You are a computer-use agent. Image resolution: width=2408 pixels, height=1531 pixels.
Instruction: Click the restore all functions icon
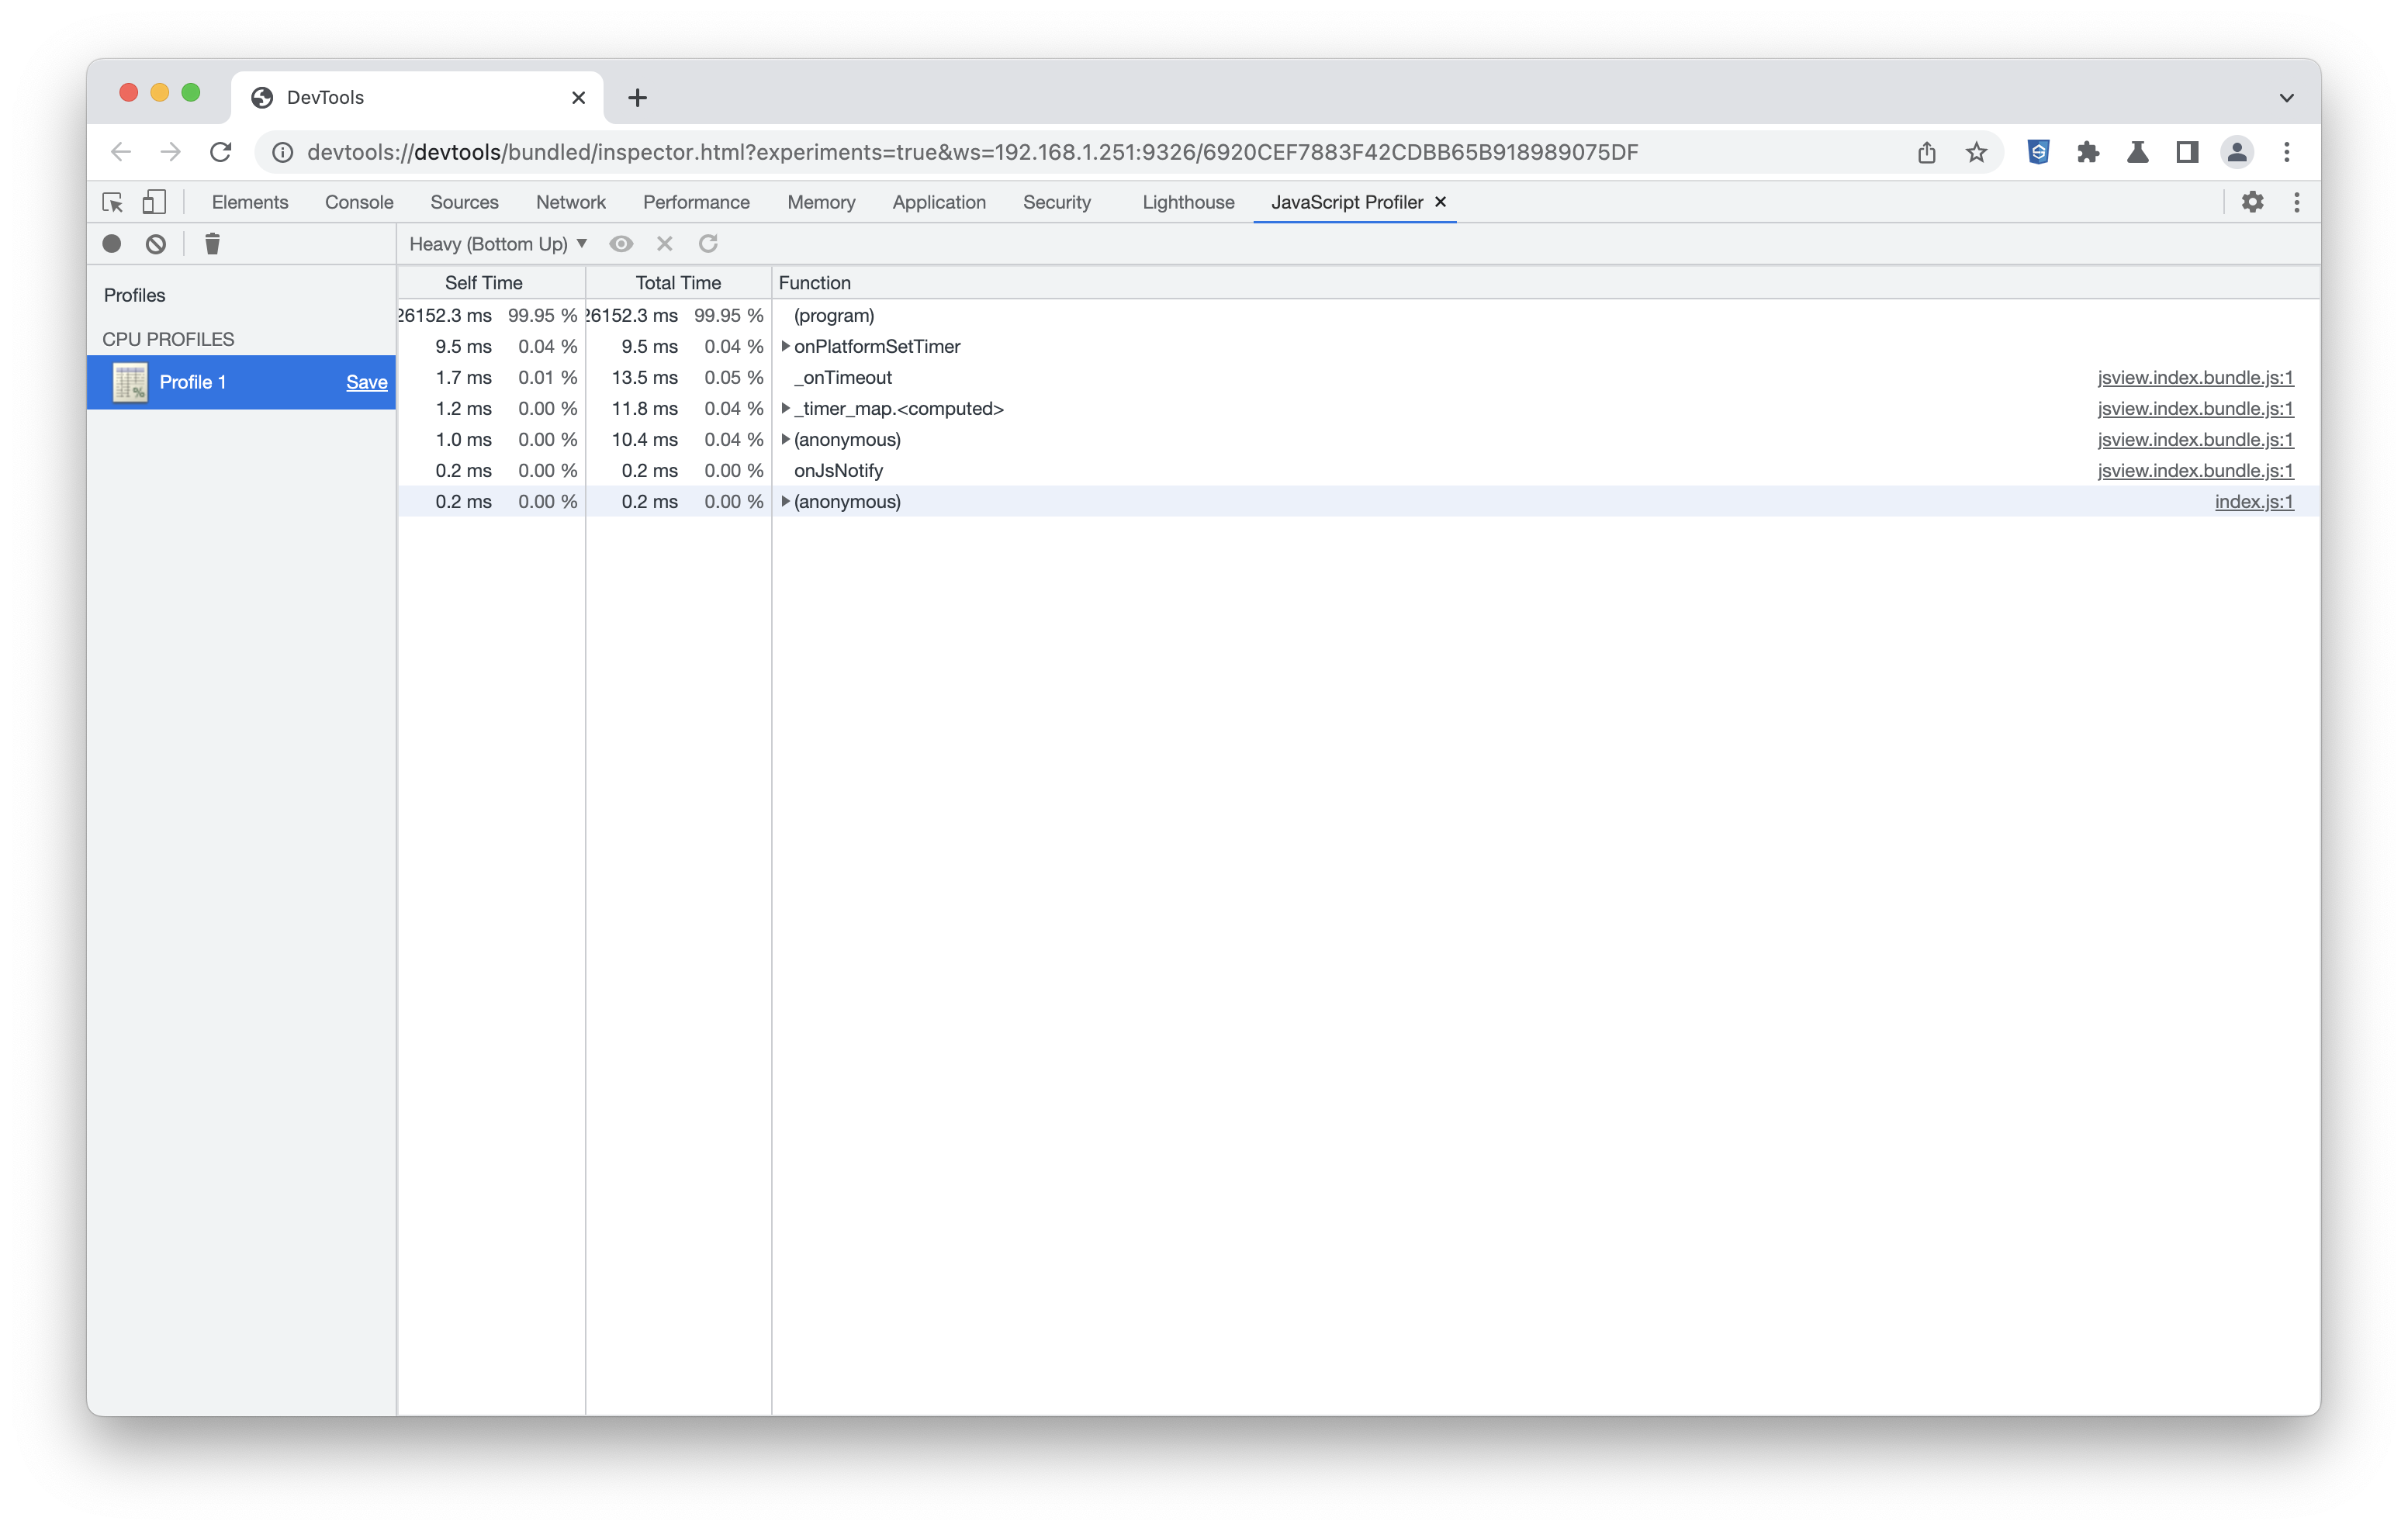click(x=708, y=244)
